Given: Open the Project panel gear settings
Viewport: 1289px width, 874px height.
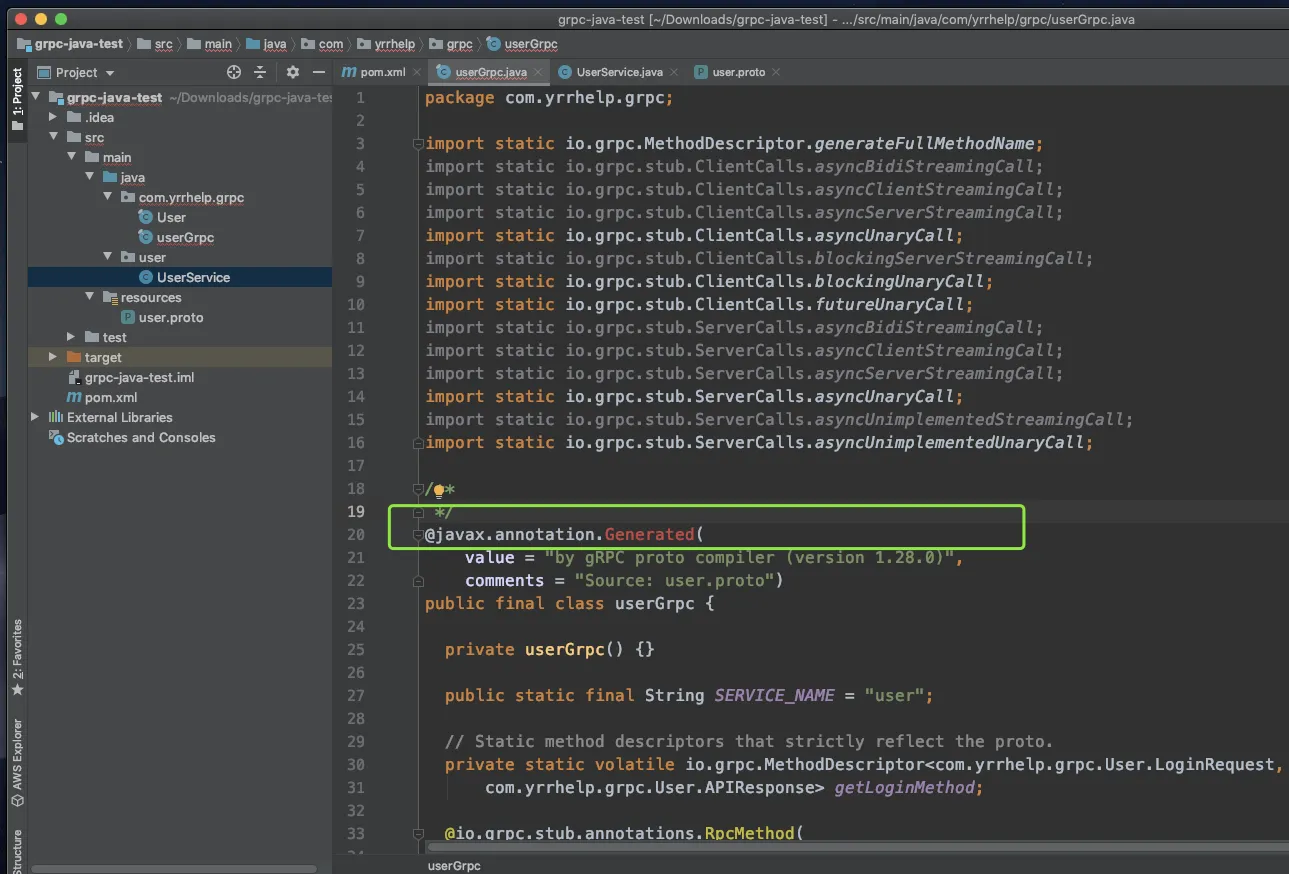Looking at the screenshot, I should [x=292, y=72].
